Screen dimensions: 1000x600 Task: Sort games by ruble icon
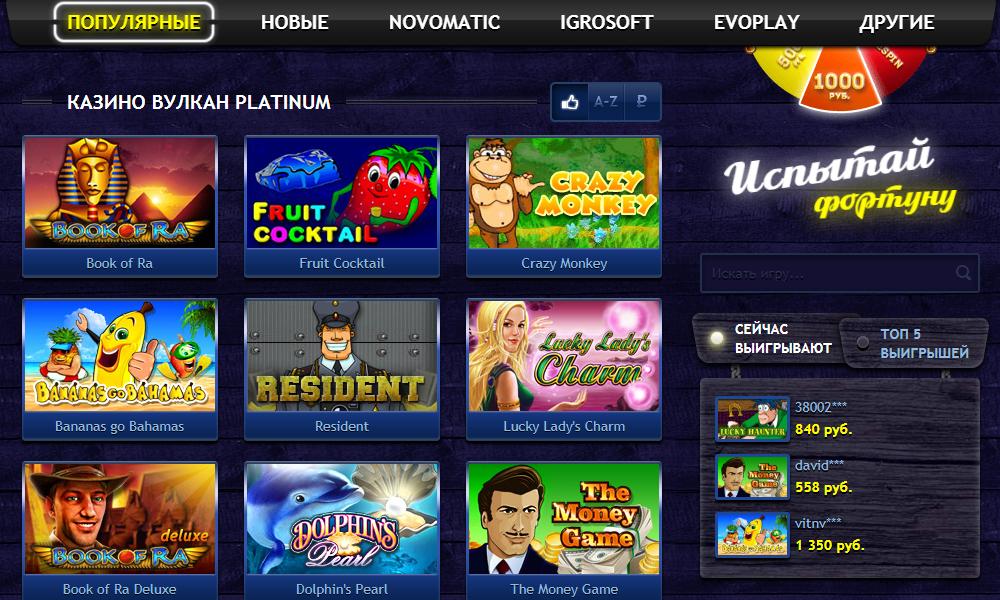642,101
